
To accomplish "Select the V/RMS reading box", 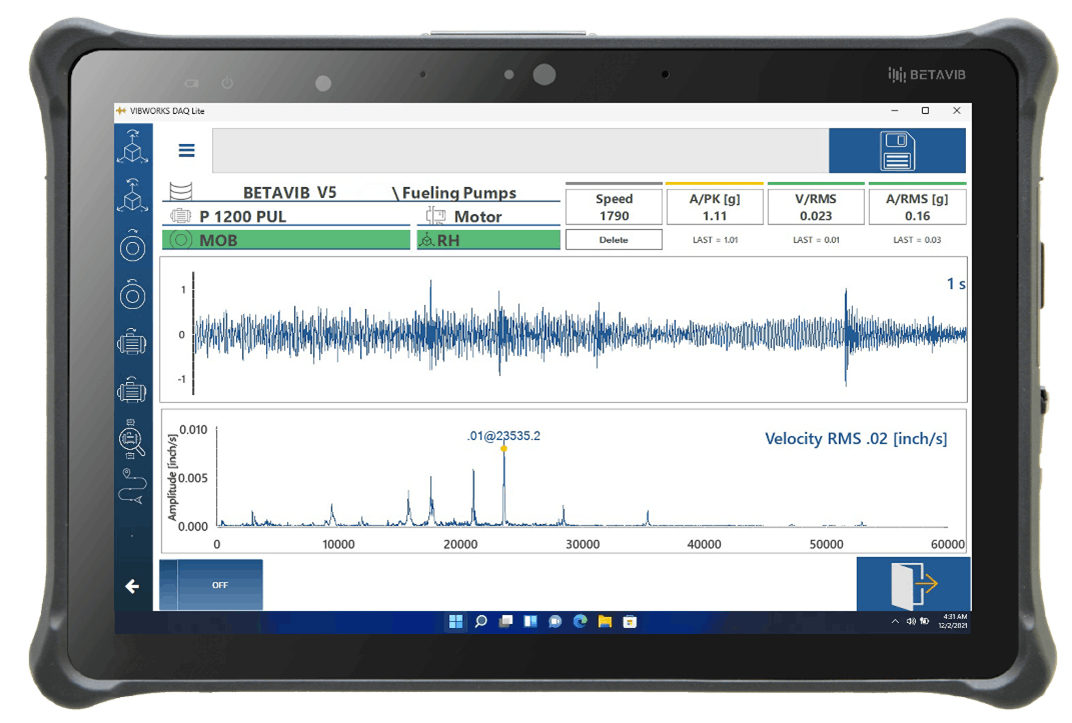I will [815, 207].
